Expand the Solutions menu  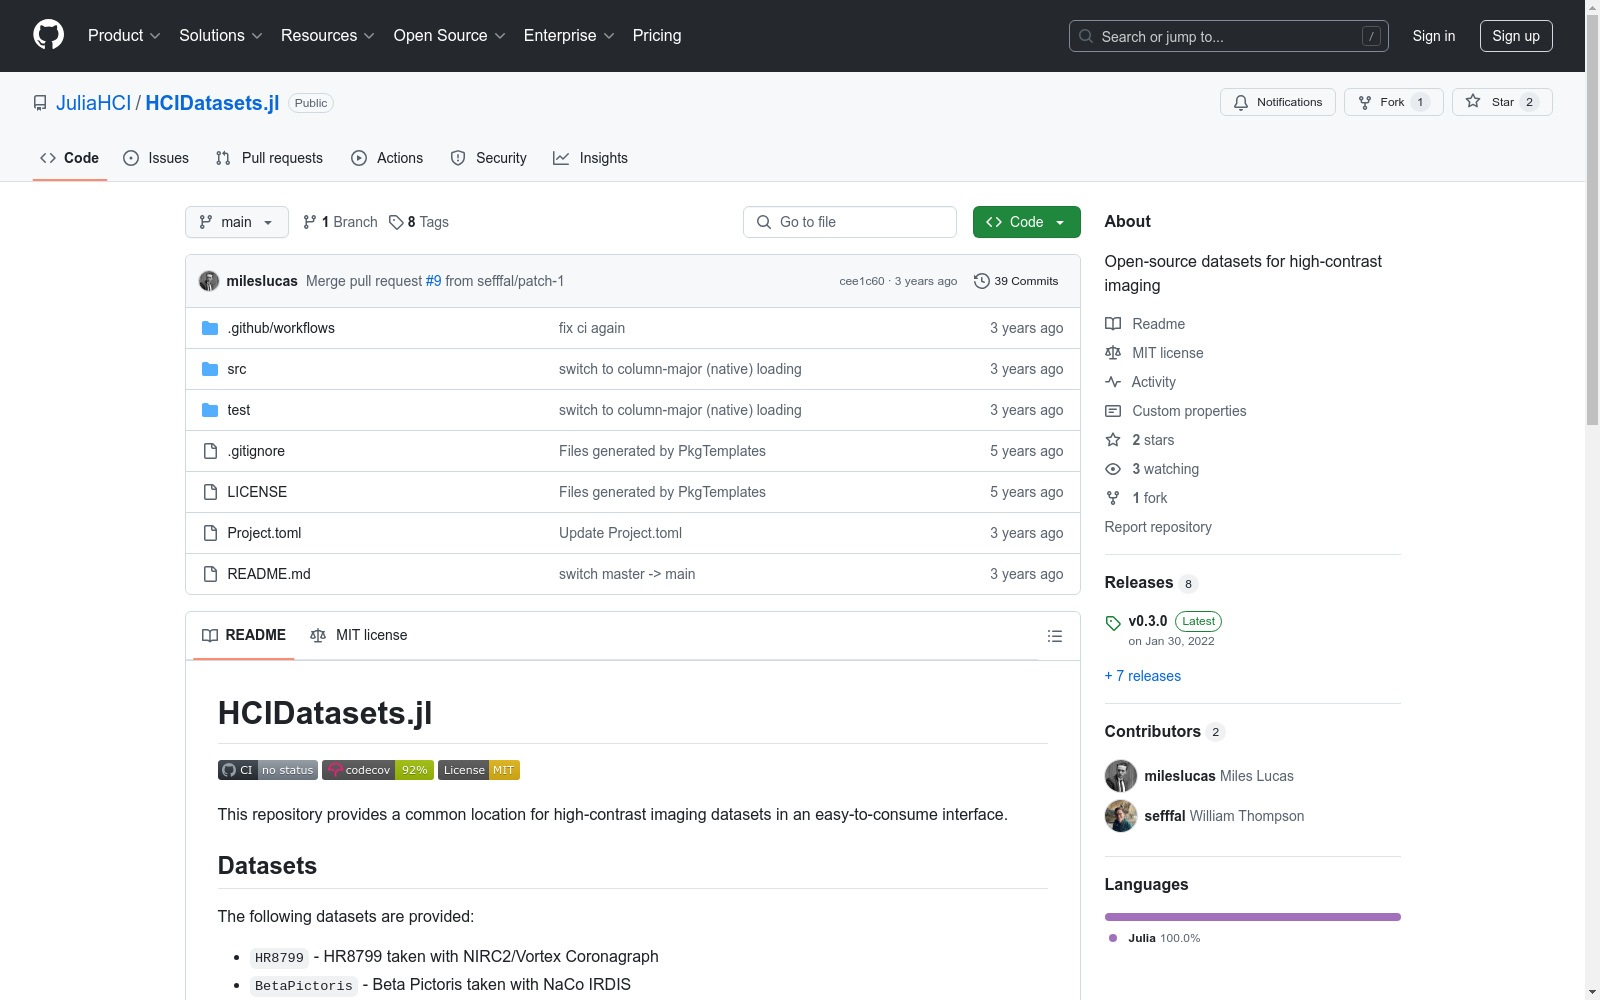coord(221,36)
